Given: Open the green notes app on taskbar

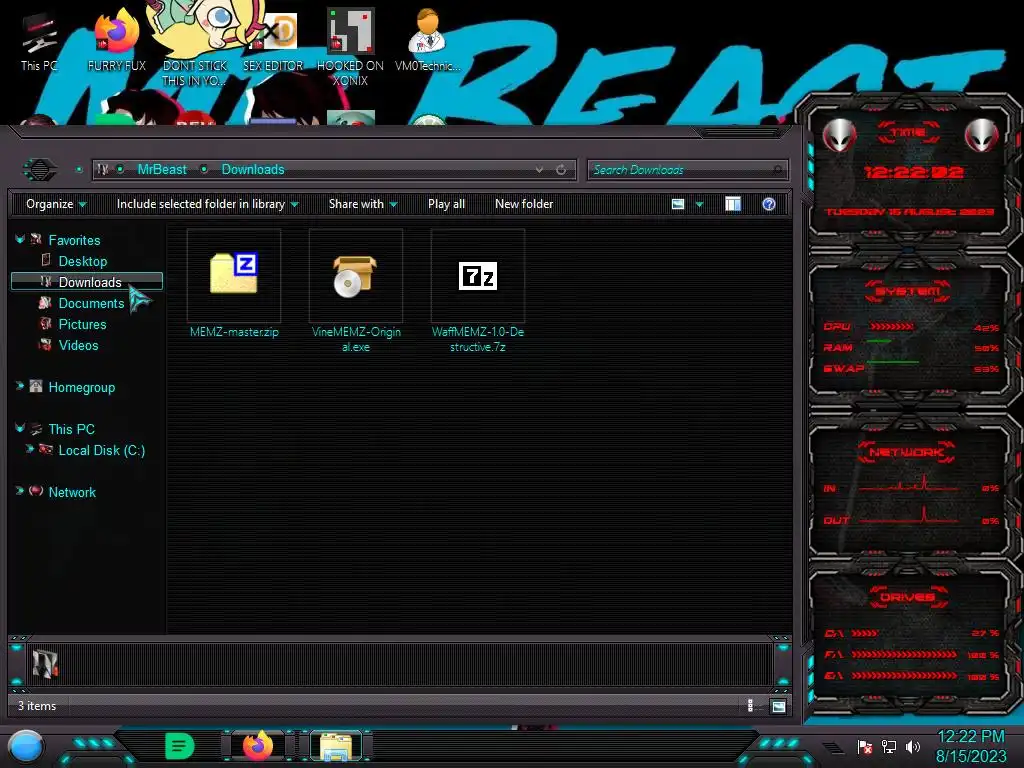Looking at the screenshot, I should [x=180, y=746].
